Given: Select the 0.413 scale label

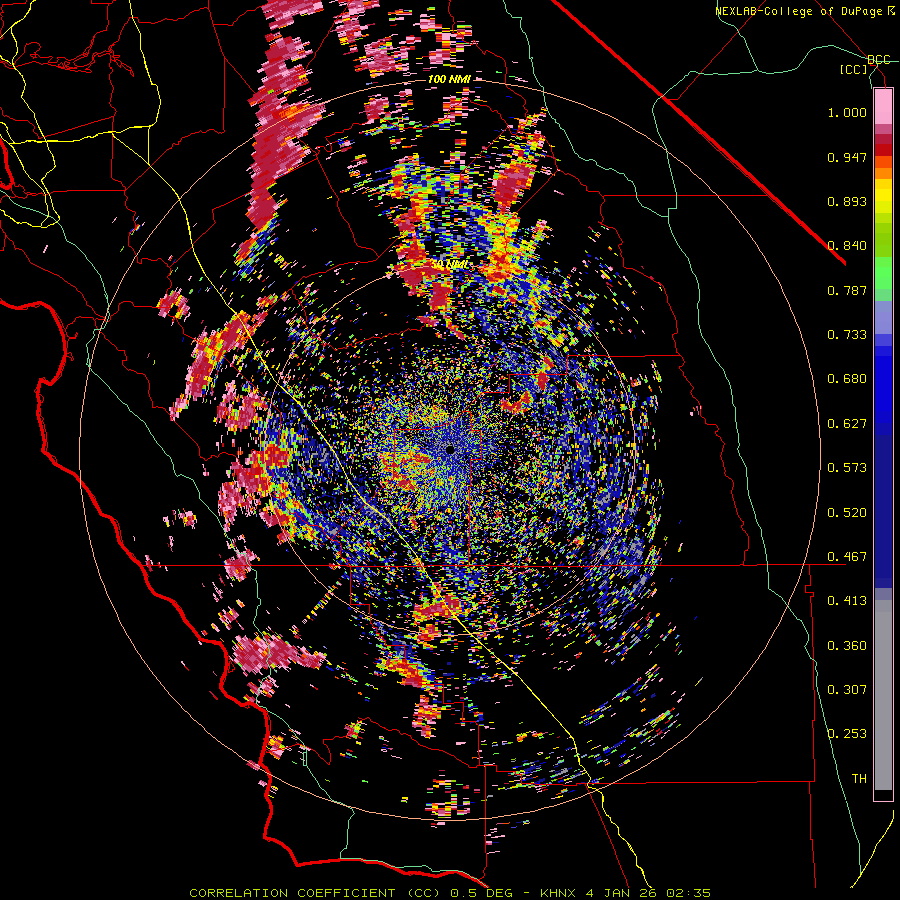Looking at the screenshot, I should click(x=847, y=601).
